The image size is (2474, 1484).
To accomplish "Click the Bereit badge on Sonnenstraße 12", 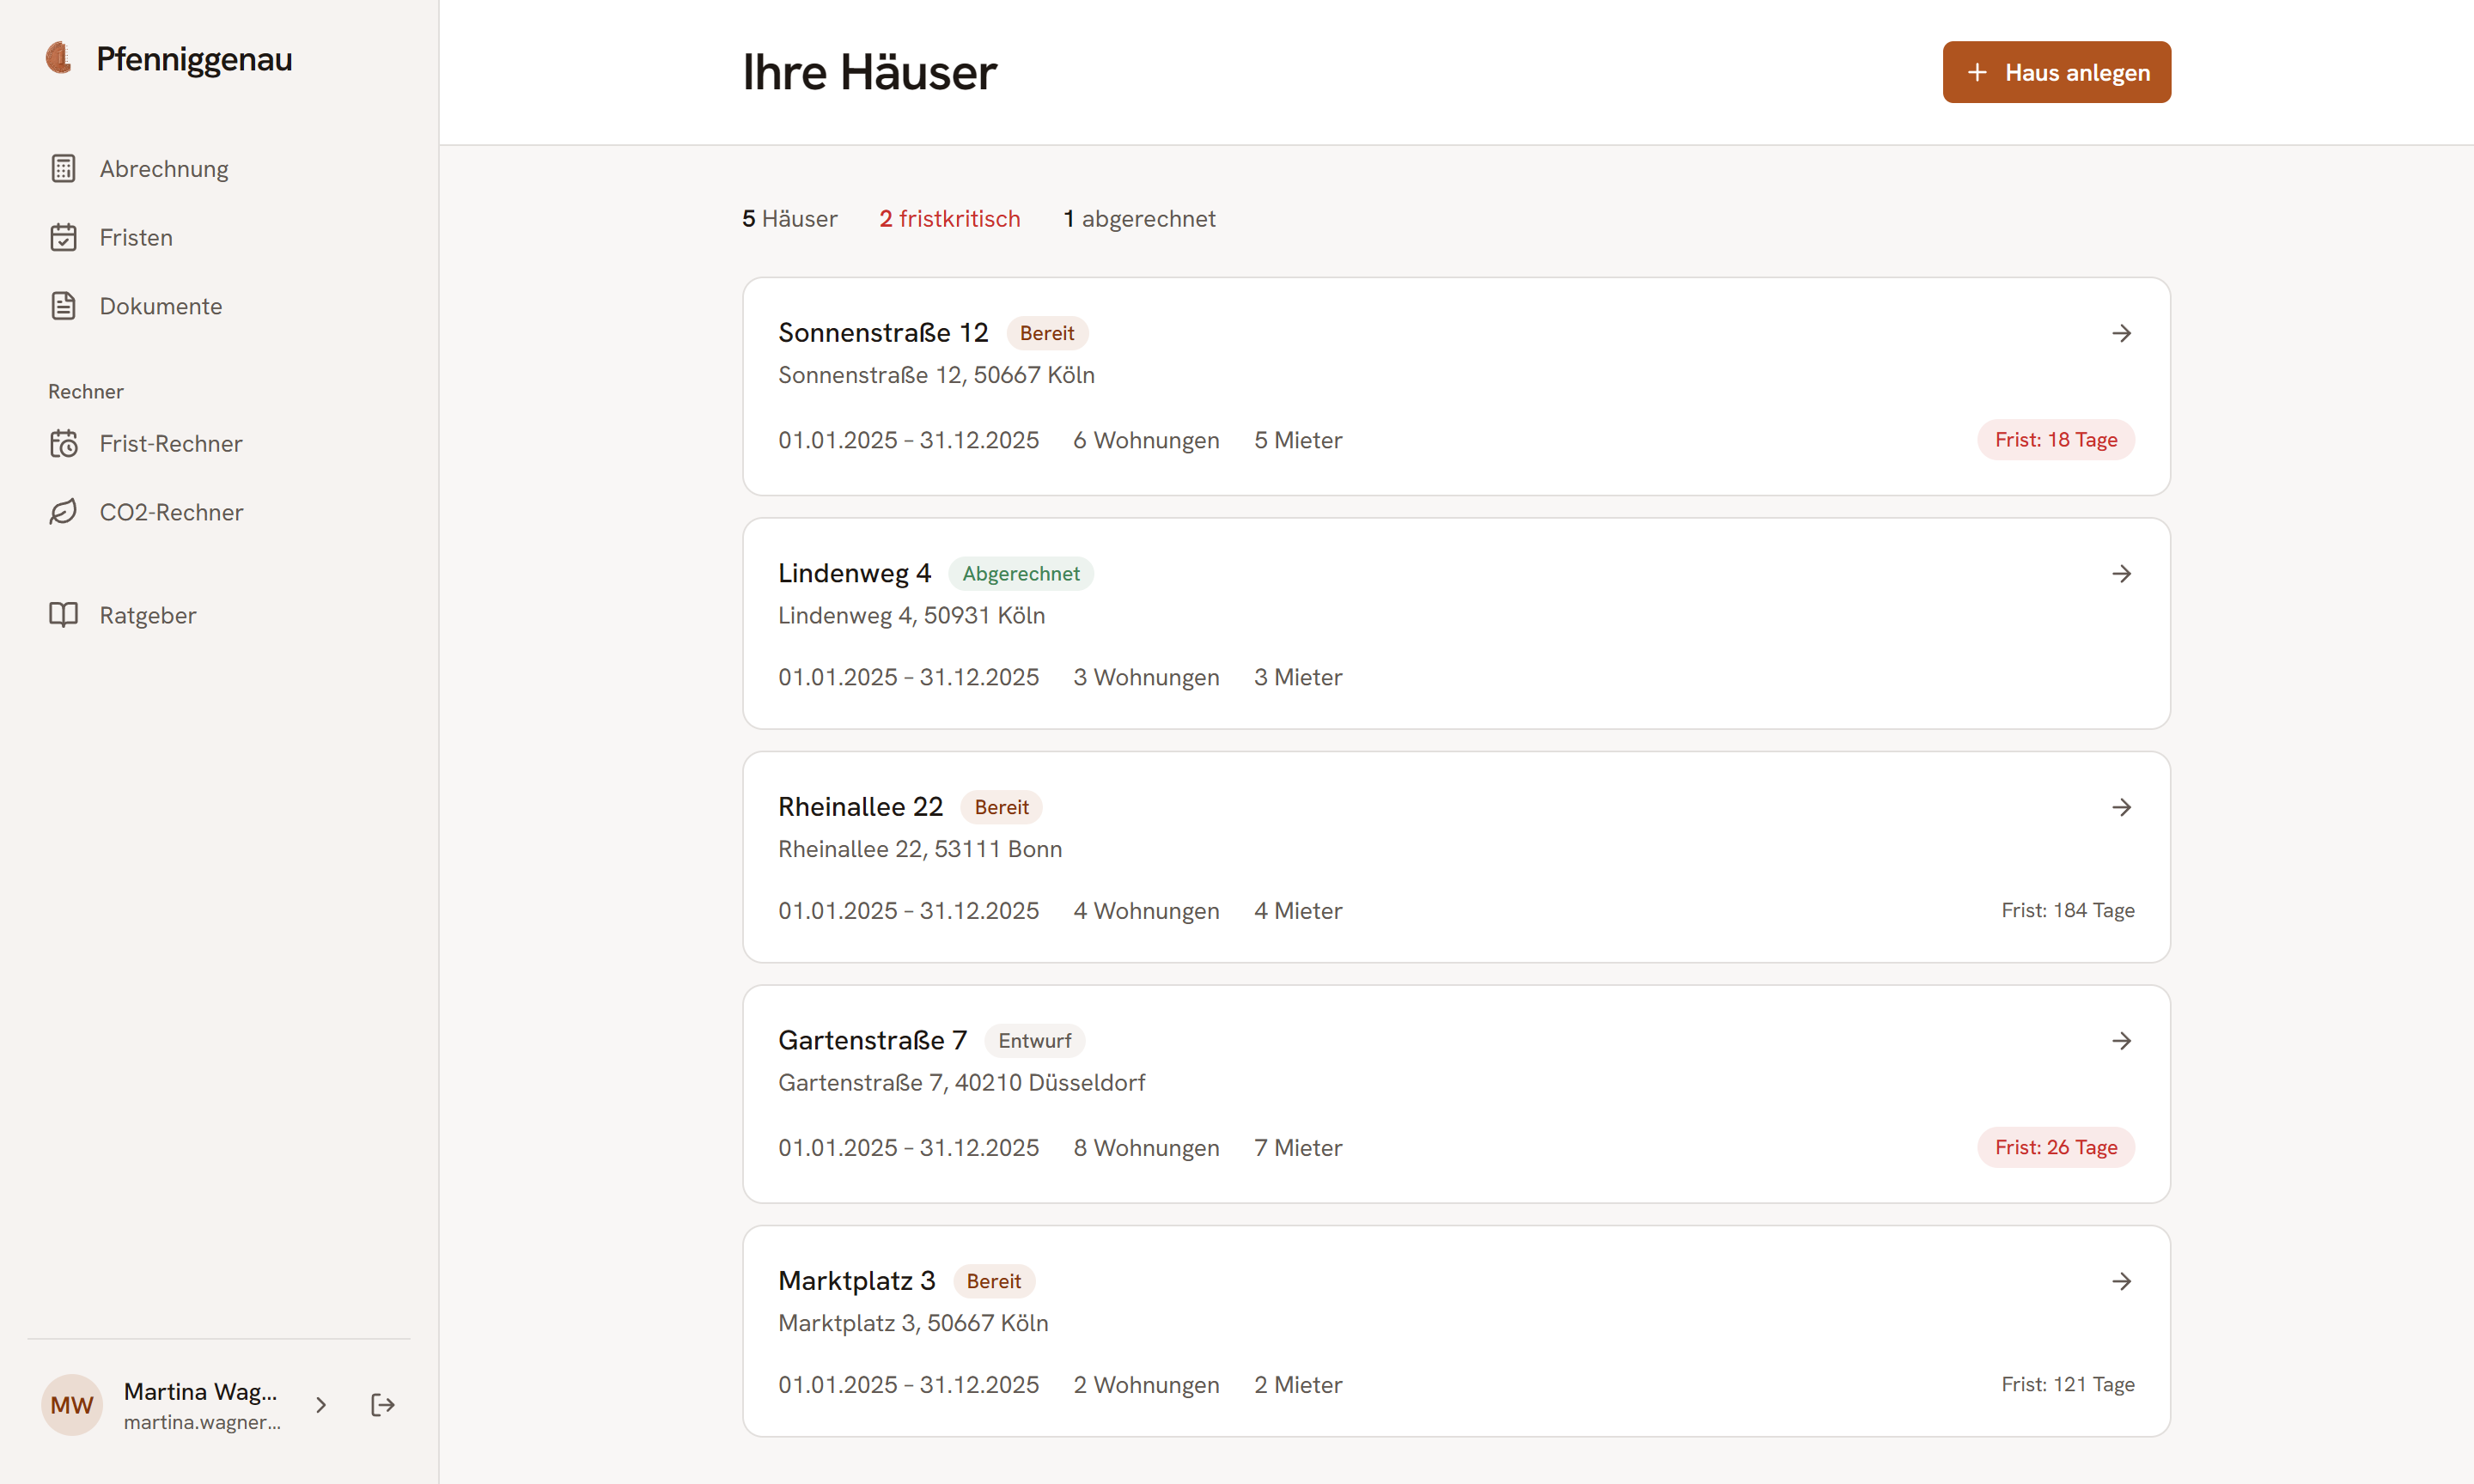I will (x=1047, y=333).
